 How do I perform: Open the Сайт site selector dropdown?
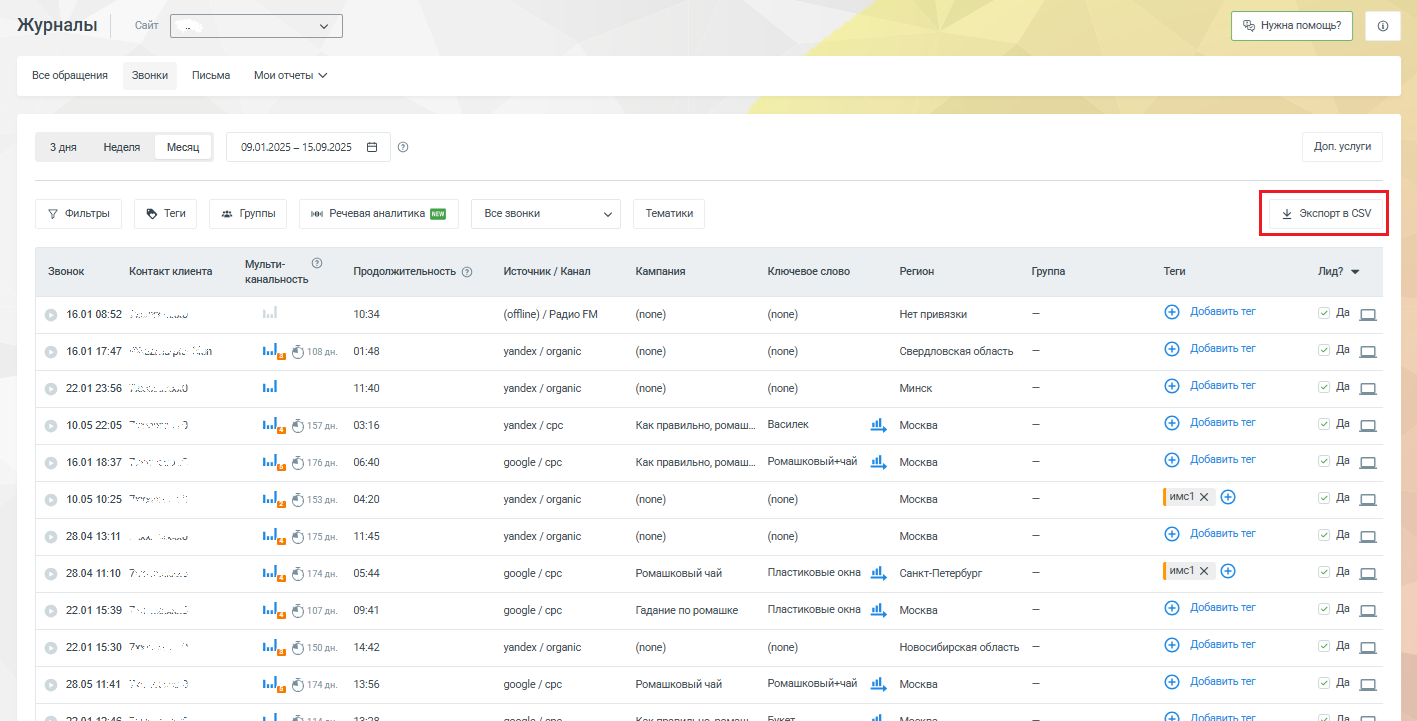[x=256, y=26]
